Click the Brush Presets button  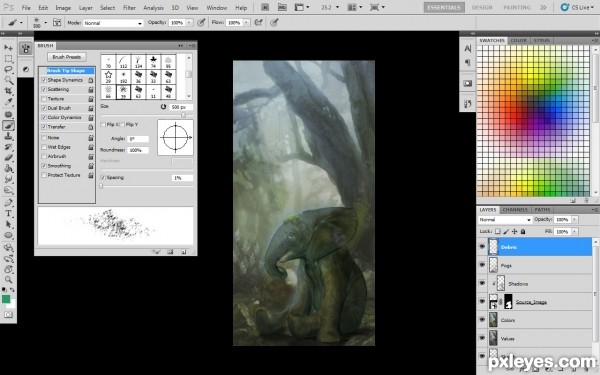67,57
